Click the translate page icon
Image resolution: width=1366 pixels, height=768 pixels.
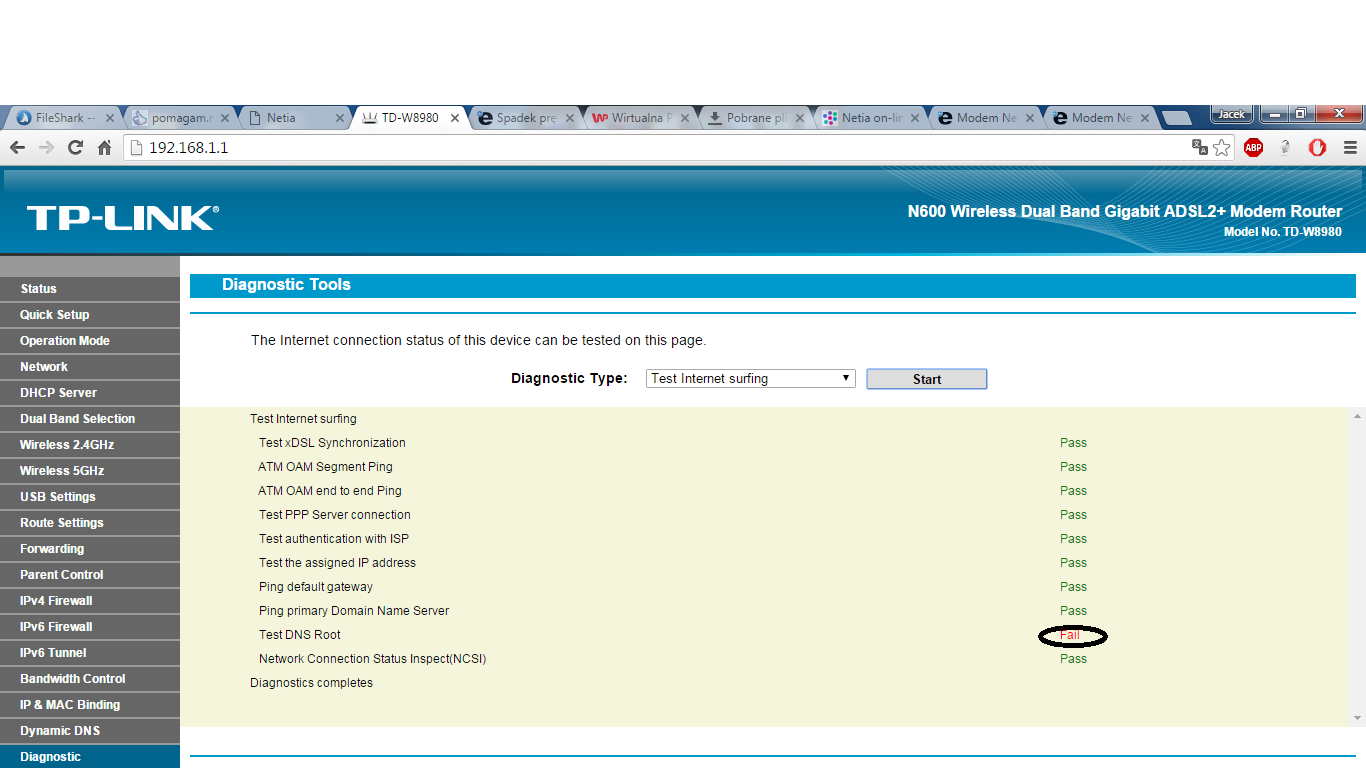coord(1200,148)
